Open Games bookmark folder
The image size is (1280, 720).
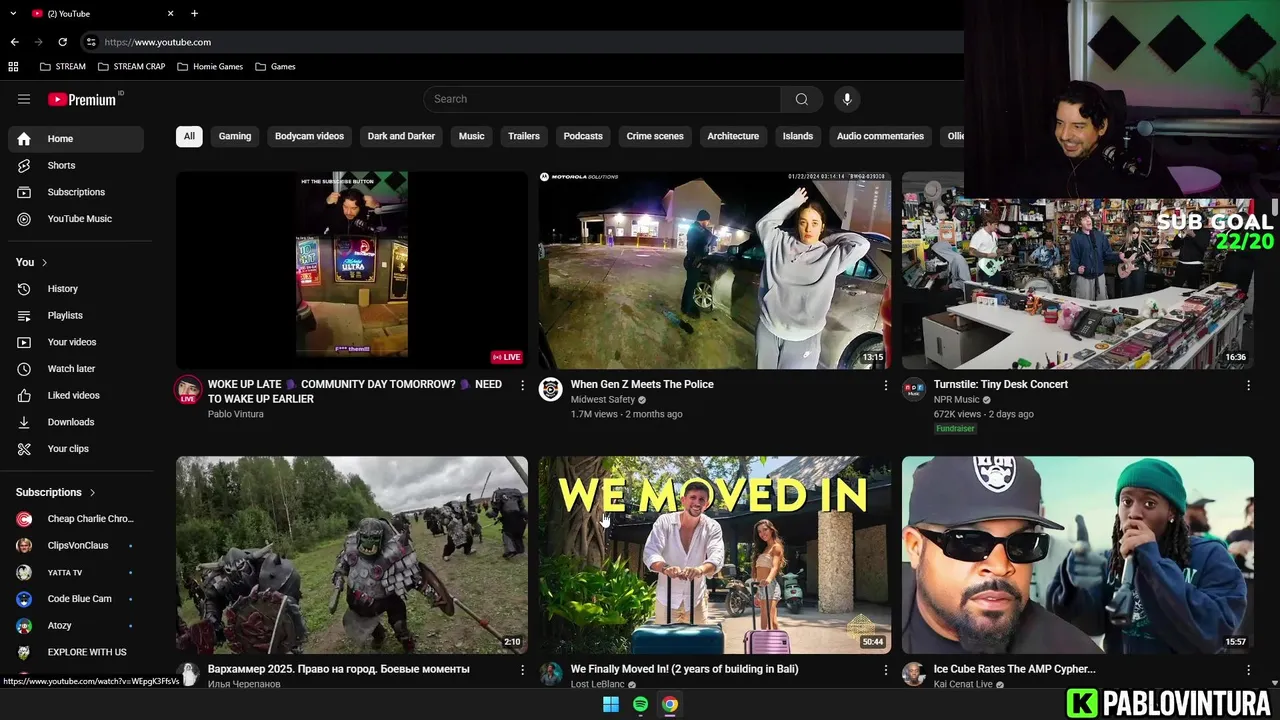pos(275,67)
